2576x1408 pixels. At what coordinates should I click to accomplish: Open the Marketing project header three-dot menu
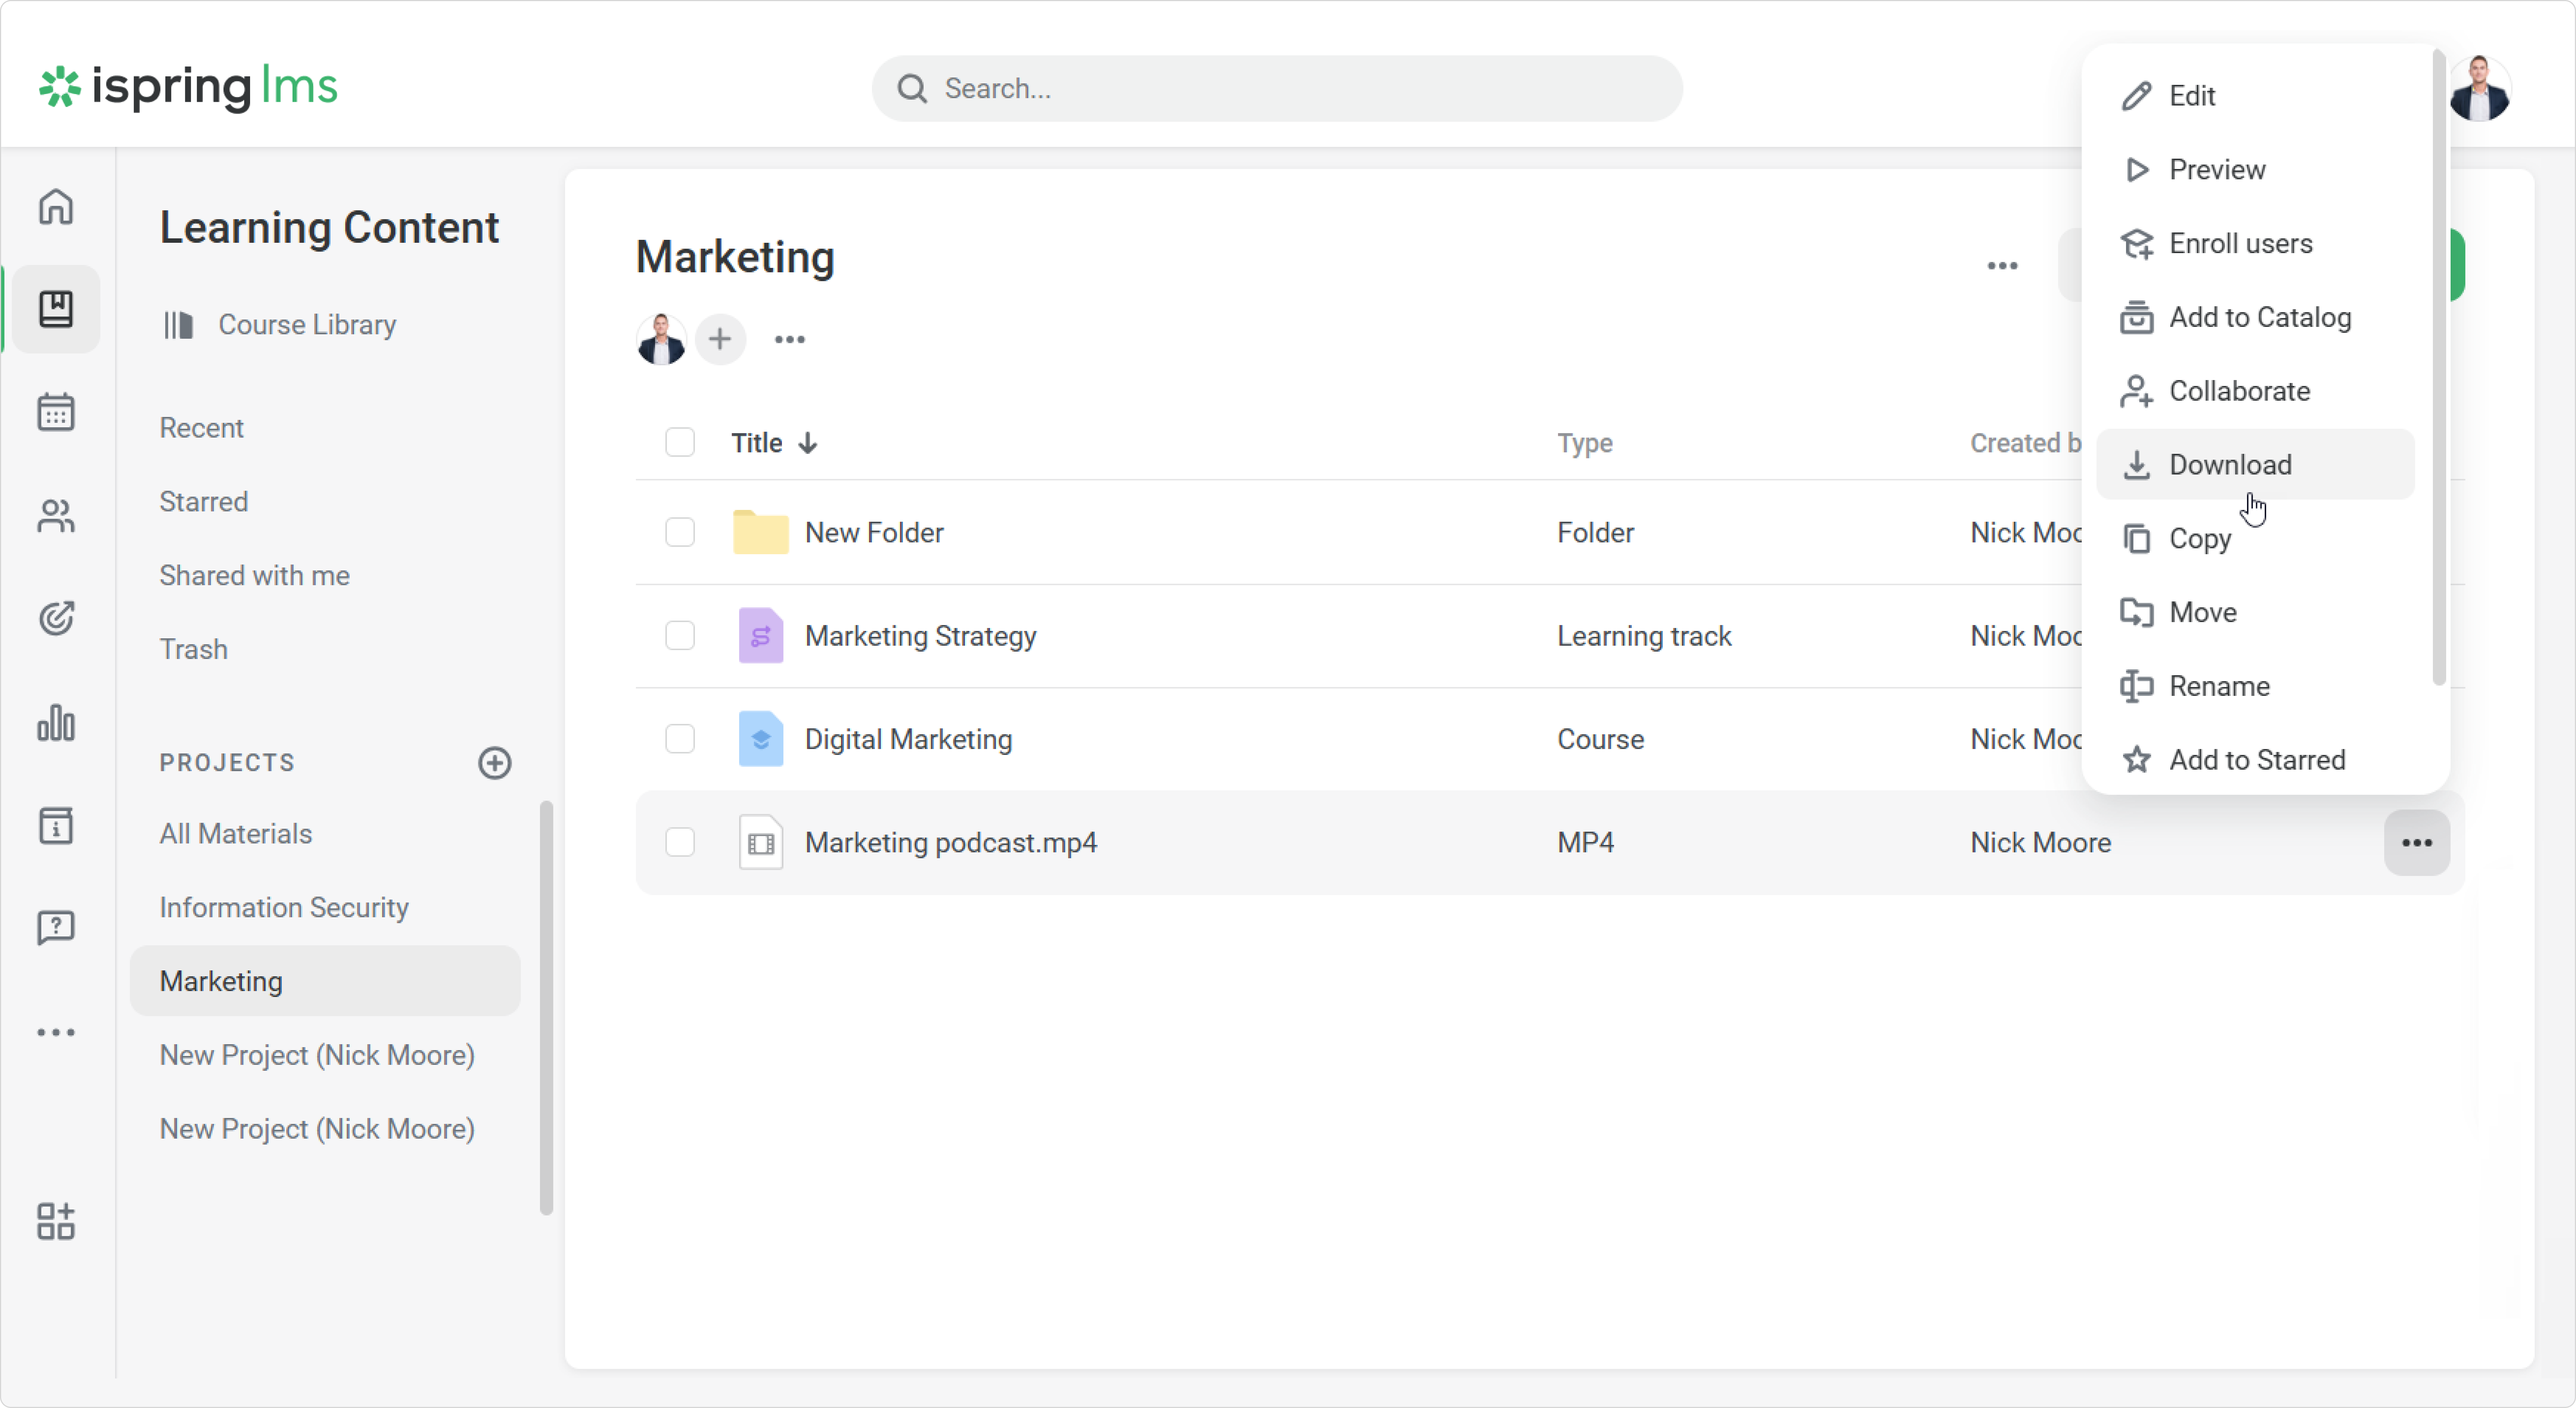click(x=2002, y=266)
